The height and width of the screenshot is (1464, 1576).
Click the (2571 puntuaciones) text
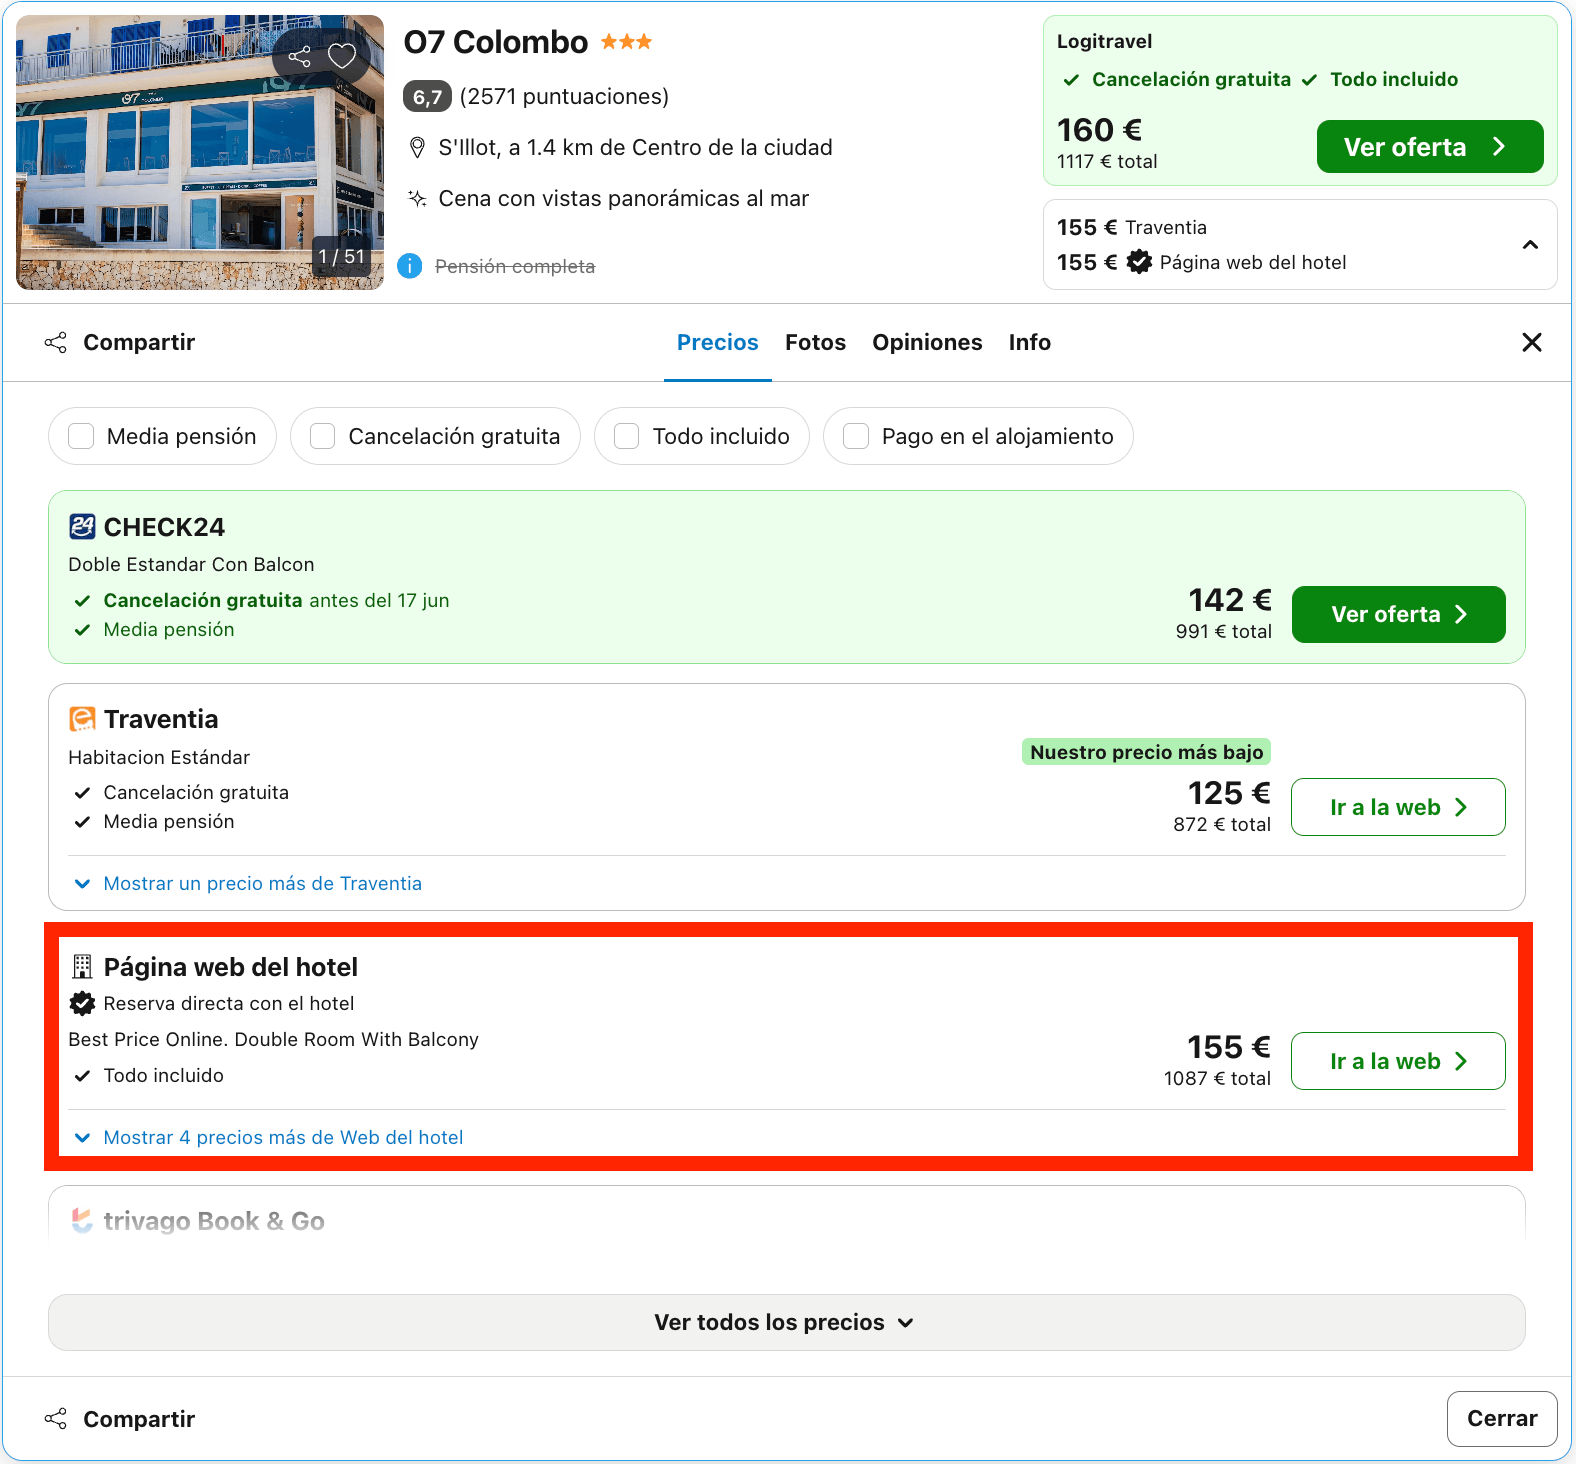coord(564,96)
